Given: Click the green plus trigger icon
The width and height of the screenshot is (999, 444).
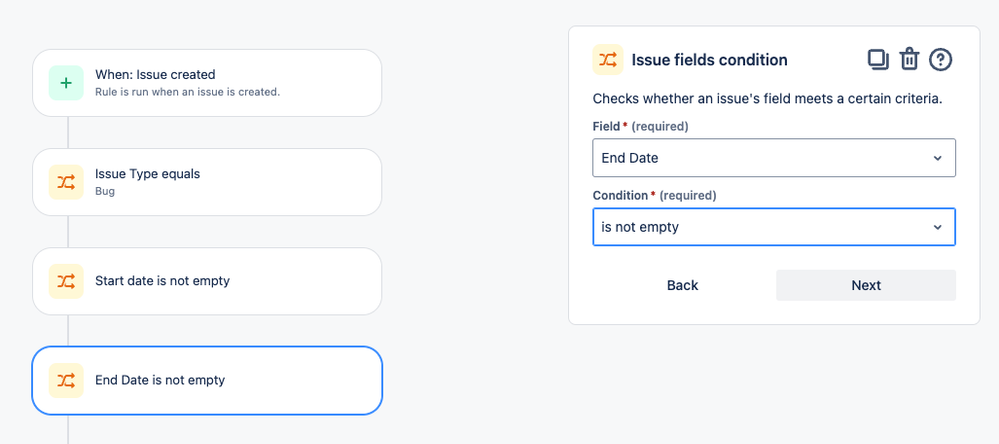Looking at the screenshot, I should (66, 82).
